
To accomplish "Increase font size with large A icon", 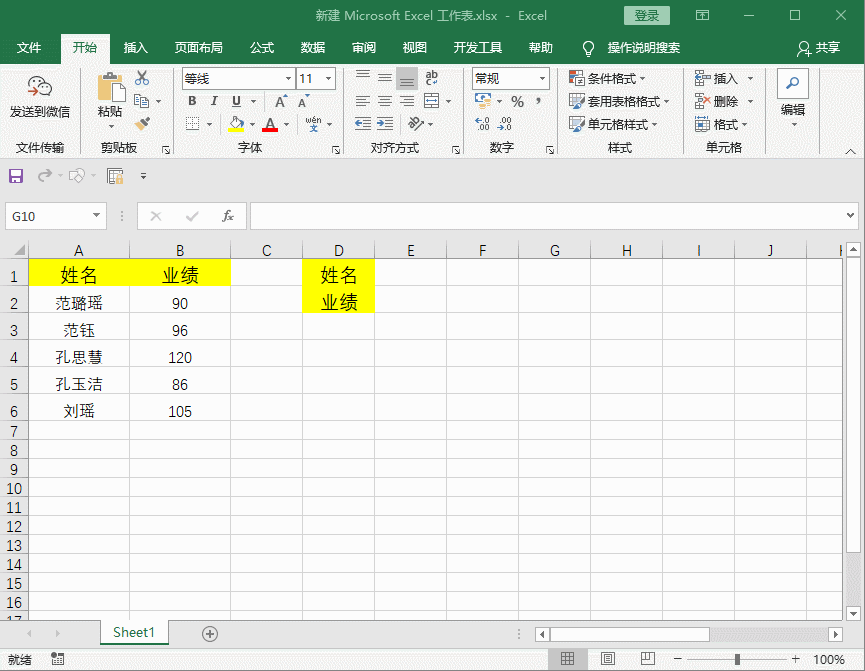I will [x=281, y=102].
